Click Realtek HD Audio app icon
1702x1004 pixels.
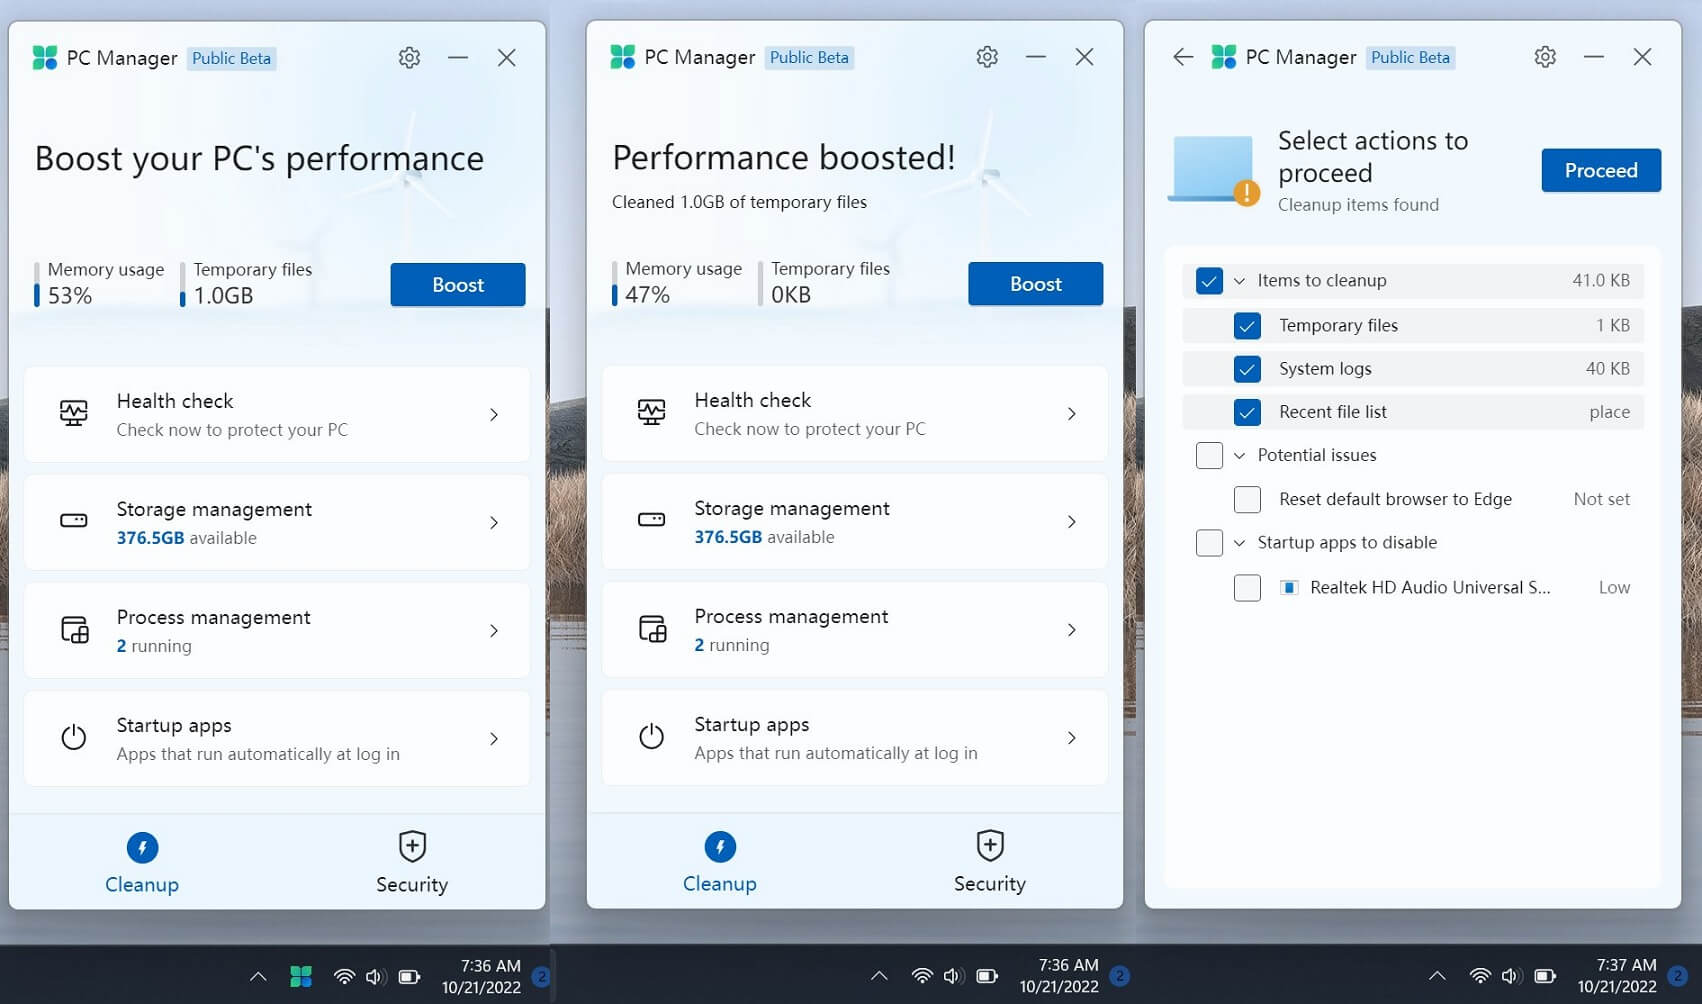pos(1290,588)
